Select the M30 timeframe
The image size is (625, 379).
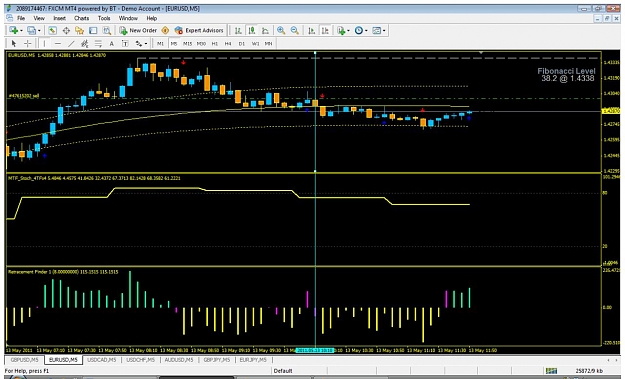(x=201, y=43)
